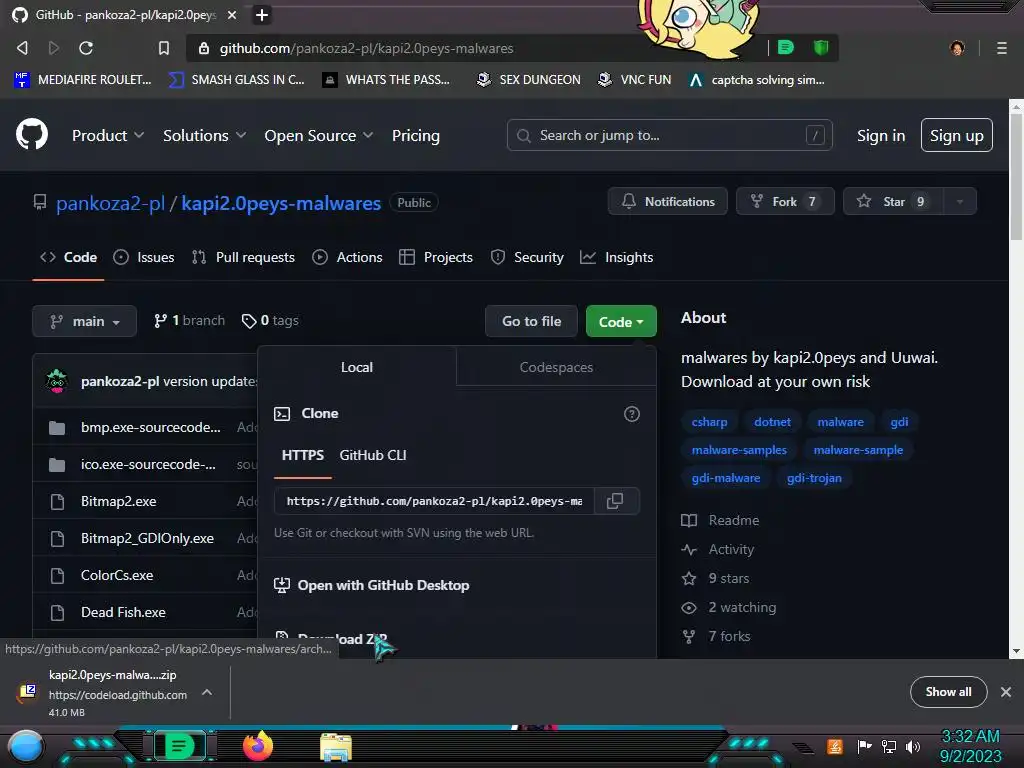Image resolution: width=1024 pixels, height=768 pixels.
Task: Switch to the Insights tab
Action: pyautogui.click(x=616, y=257)
